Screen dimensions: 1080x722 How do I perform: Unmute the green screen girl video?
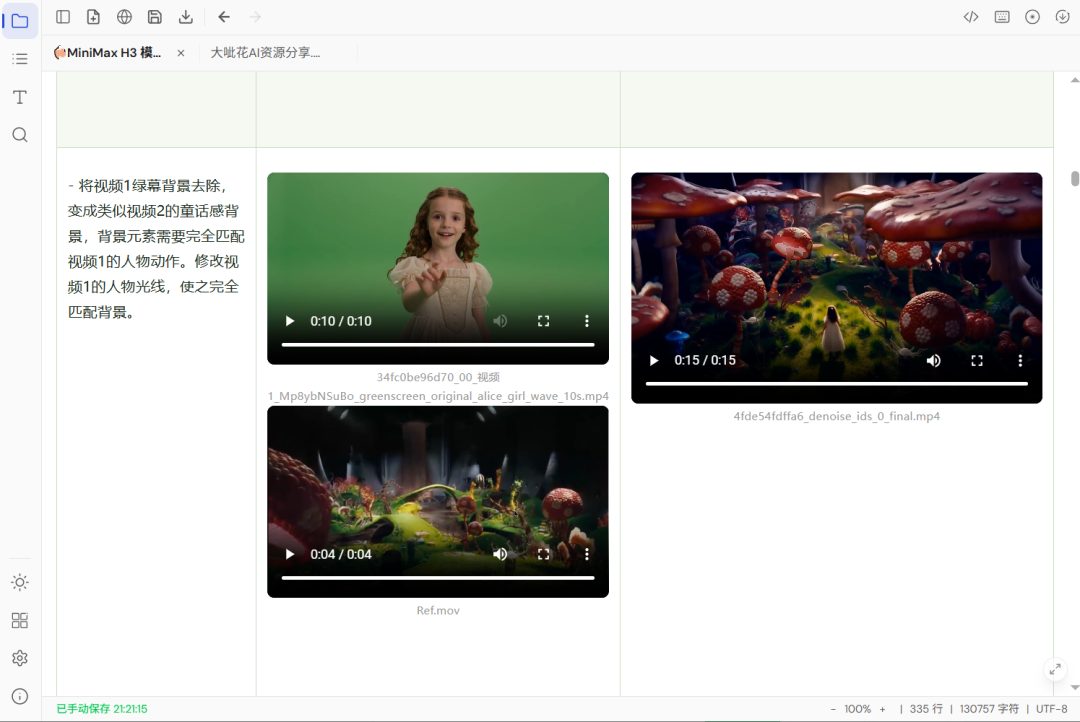click(x=500, y=321)
